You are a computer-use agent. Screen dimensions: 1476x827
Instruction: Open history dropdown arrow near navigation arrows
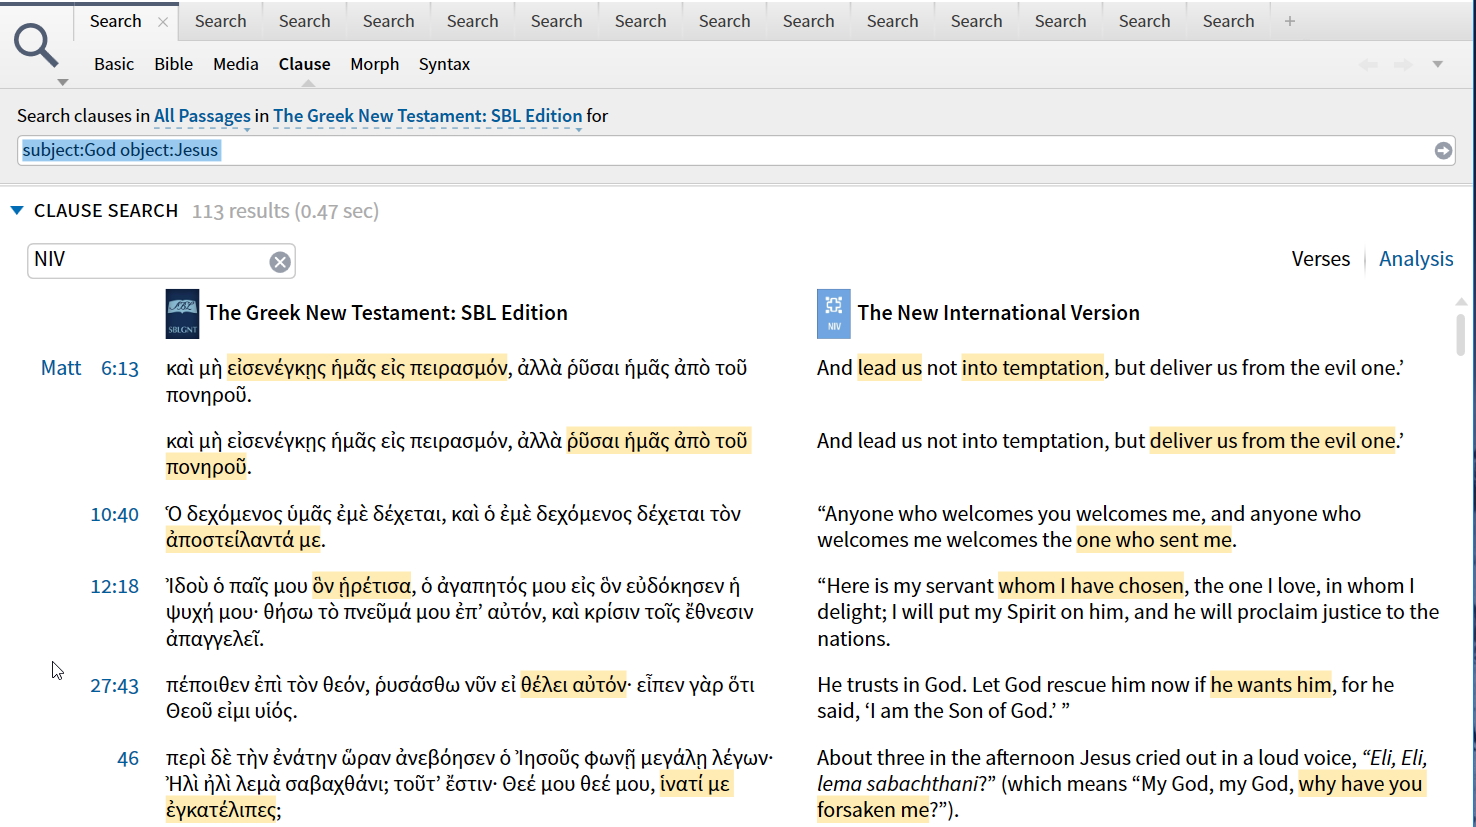(1438, 65)
